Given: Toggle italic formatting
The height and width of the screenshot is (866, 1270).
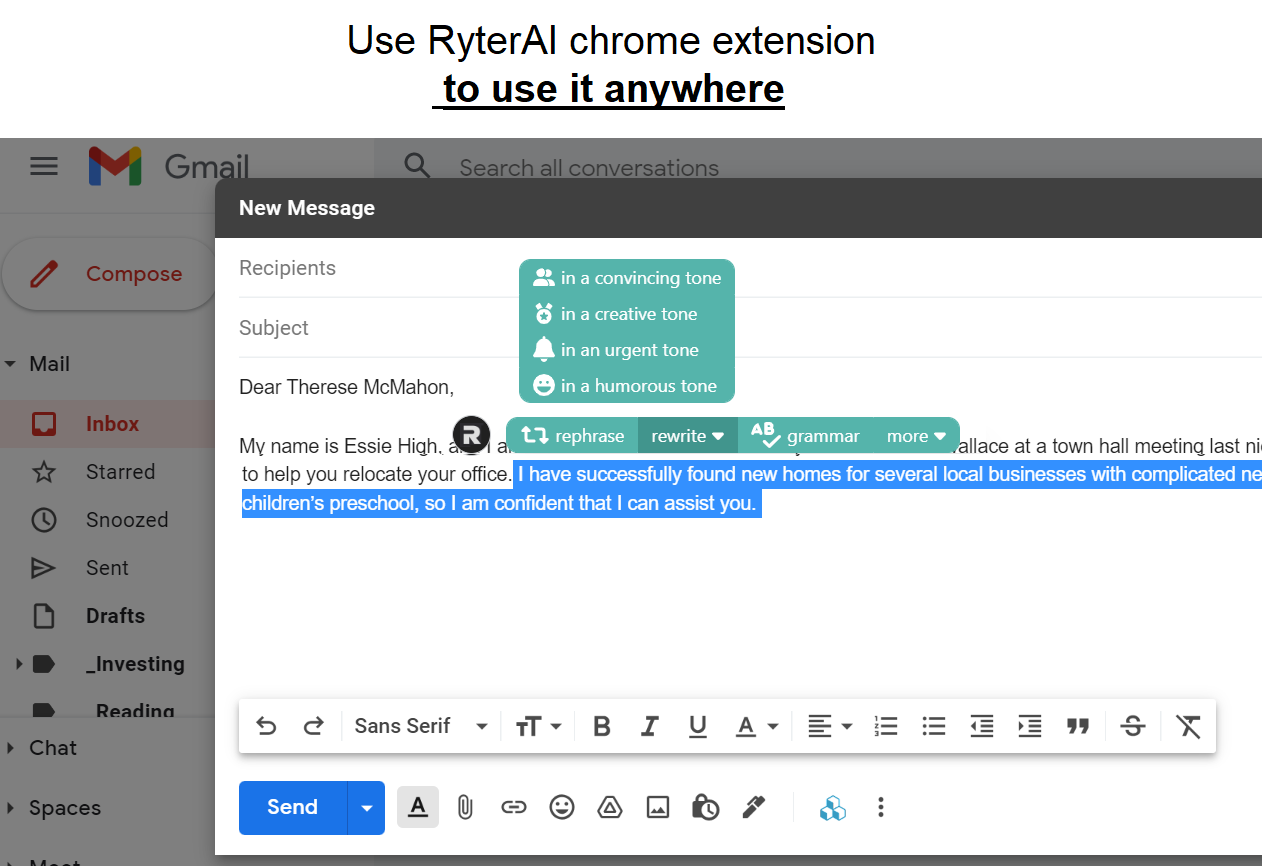Looking at the screenshot, I should [650, 726].
